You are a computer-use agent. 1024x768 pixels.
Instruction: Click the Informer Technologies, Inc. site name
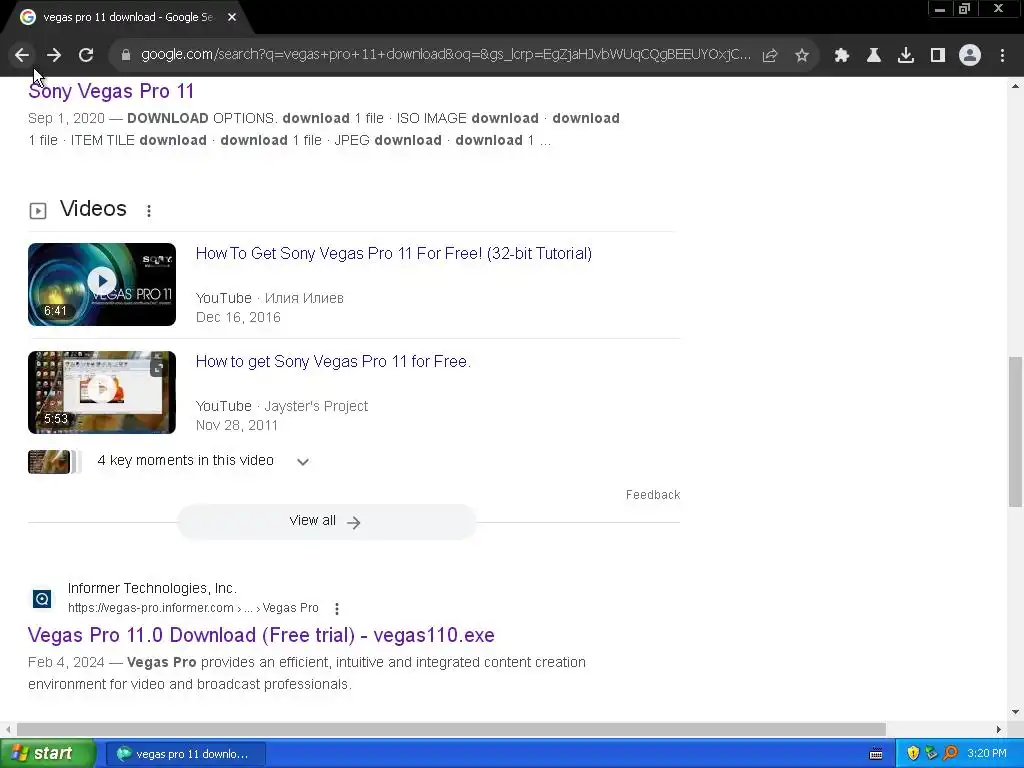pyautogui.click(x=152, y=588)
